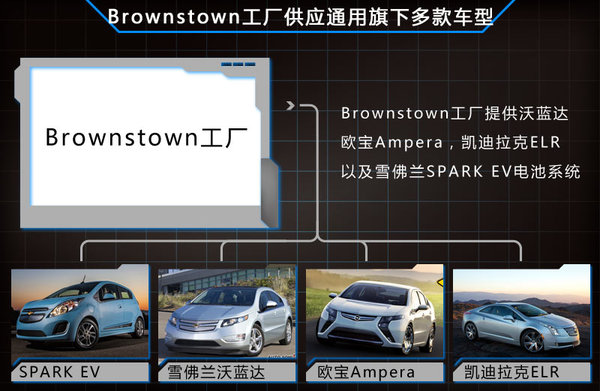Click the front wheel of the Cadillac ELR
The width and height of the screenshot is (600, 391).
[532, 340]
